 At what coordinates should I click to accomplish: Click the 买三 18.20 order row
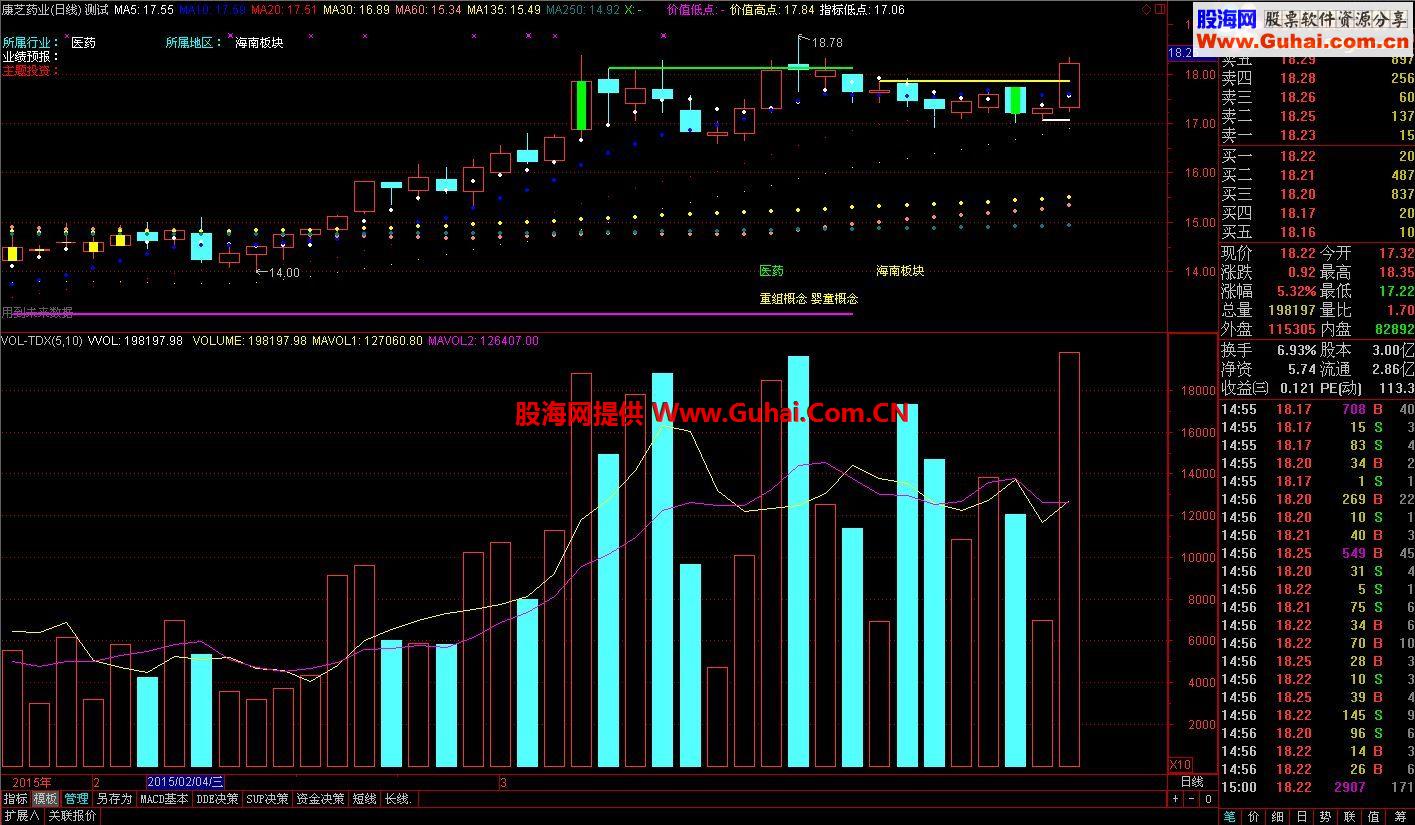click(1317, 194)
